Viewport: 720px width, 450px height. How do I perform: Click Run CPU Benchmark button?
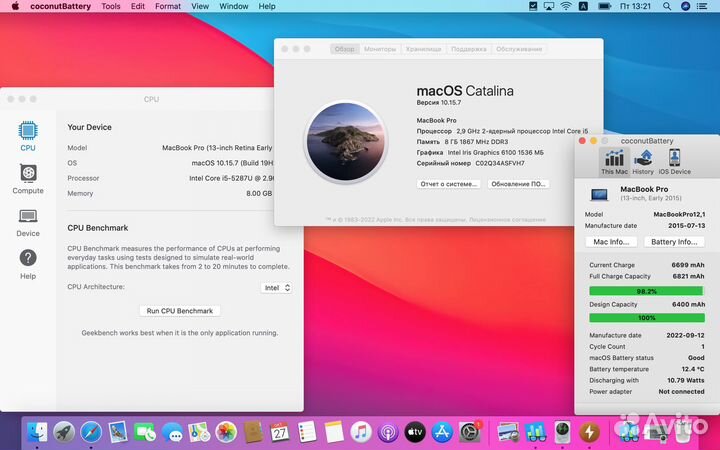180,311
